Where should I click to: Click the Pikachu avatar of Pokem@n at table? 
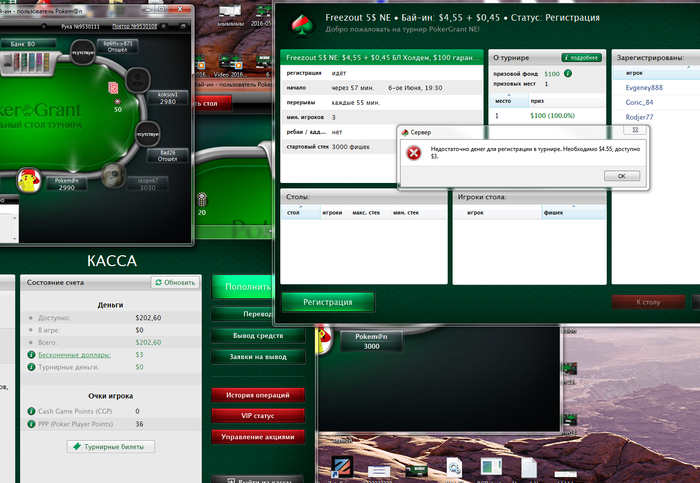point(29,181)
